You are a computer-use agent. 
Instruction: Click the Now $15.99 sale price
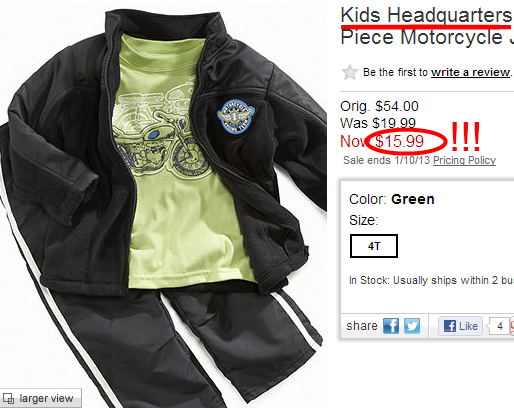click(x=382, y=141)
